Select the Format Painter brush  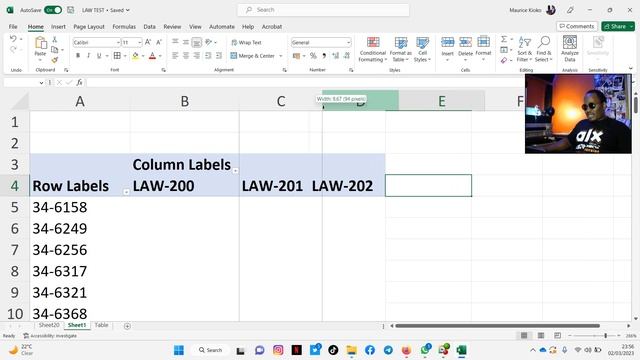coord(54,60)
